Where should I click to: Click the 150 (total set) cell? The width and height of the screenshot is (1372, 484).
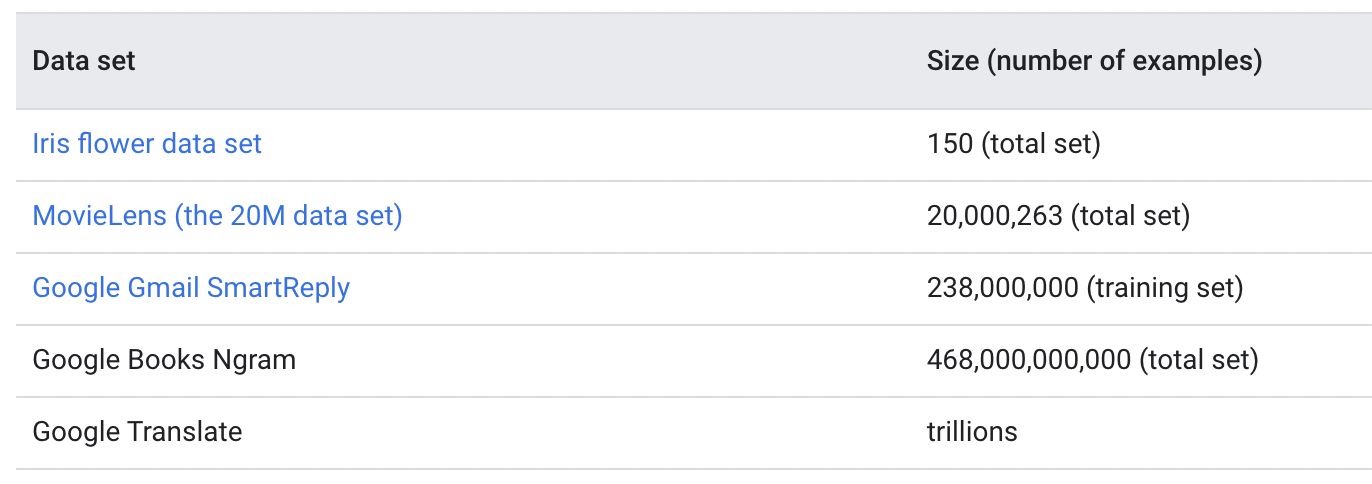click(1013, 144)
